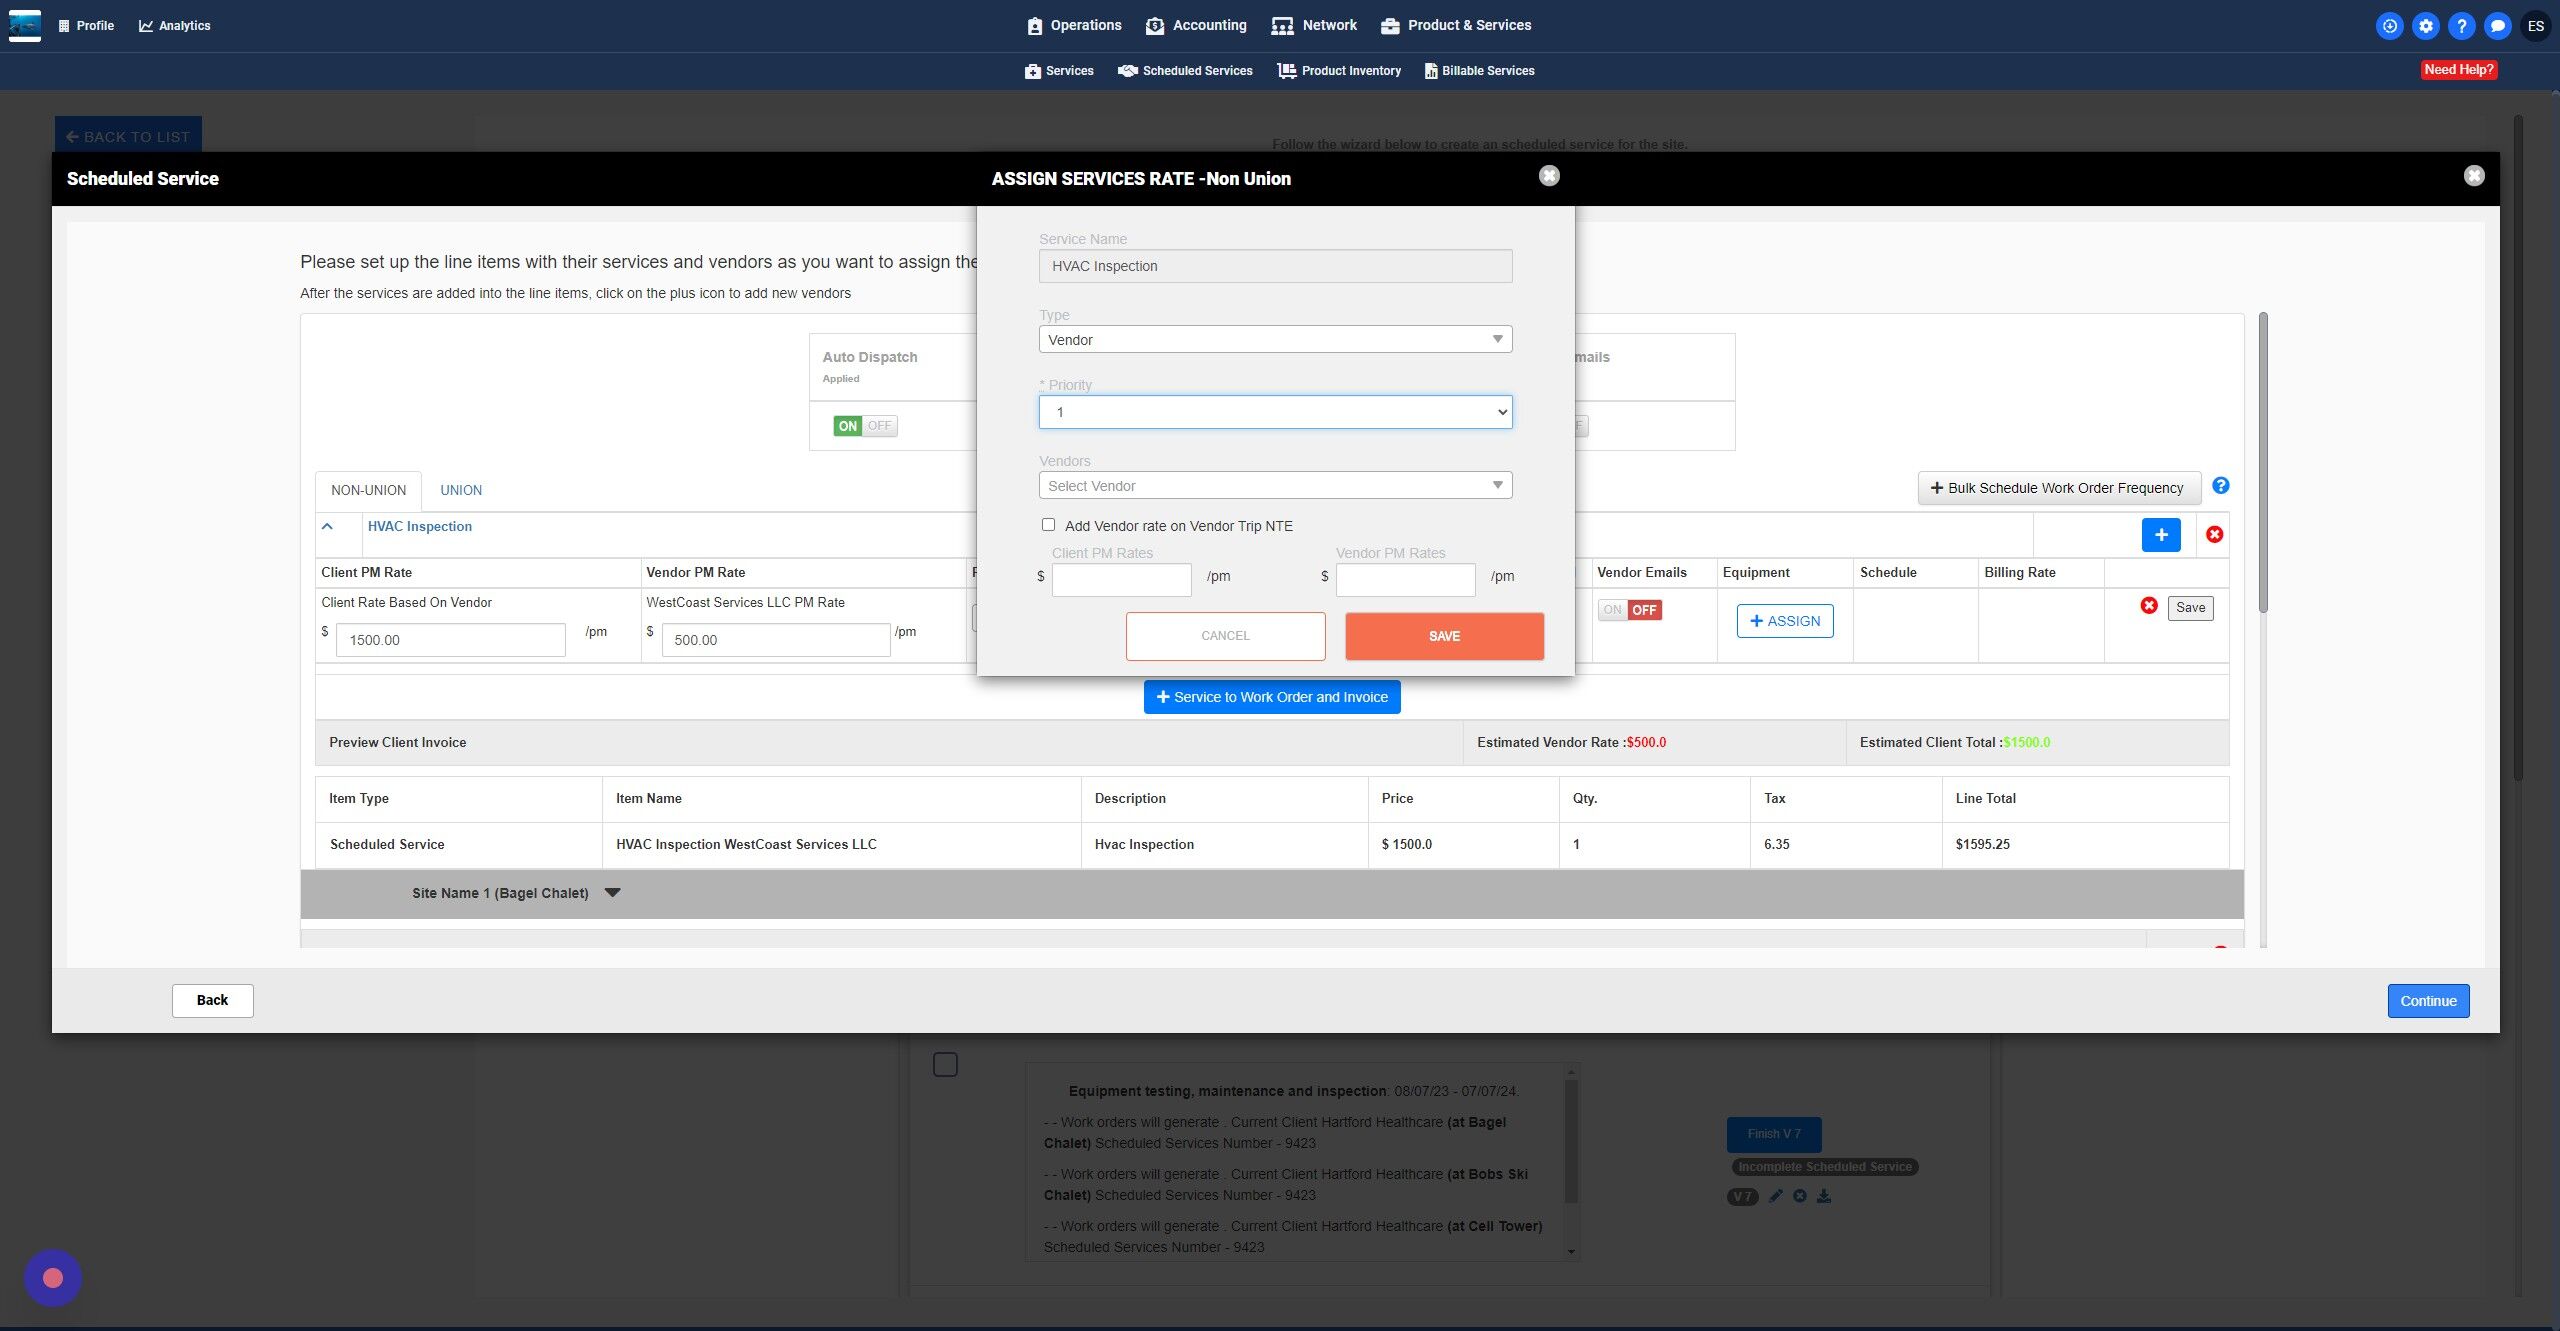2560x1331 pixels.
Task: Click the Service to Work Order and Invoice button
Action: coord(1272,697)
